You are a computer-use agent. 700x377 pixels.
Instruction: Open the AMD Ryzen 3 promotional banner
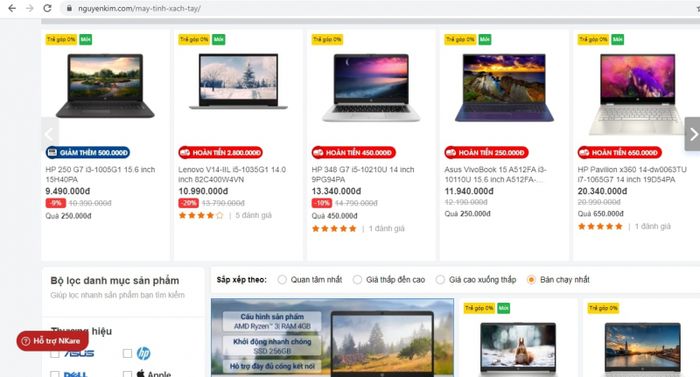coord(332,338)
